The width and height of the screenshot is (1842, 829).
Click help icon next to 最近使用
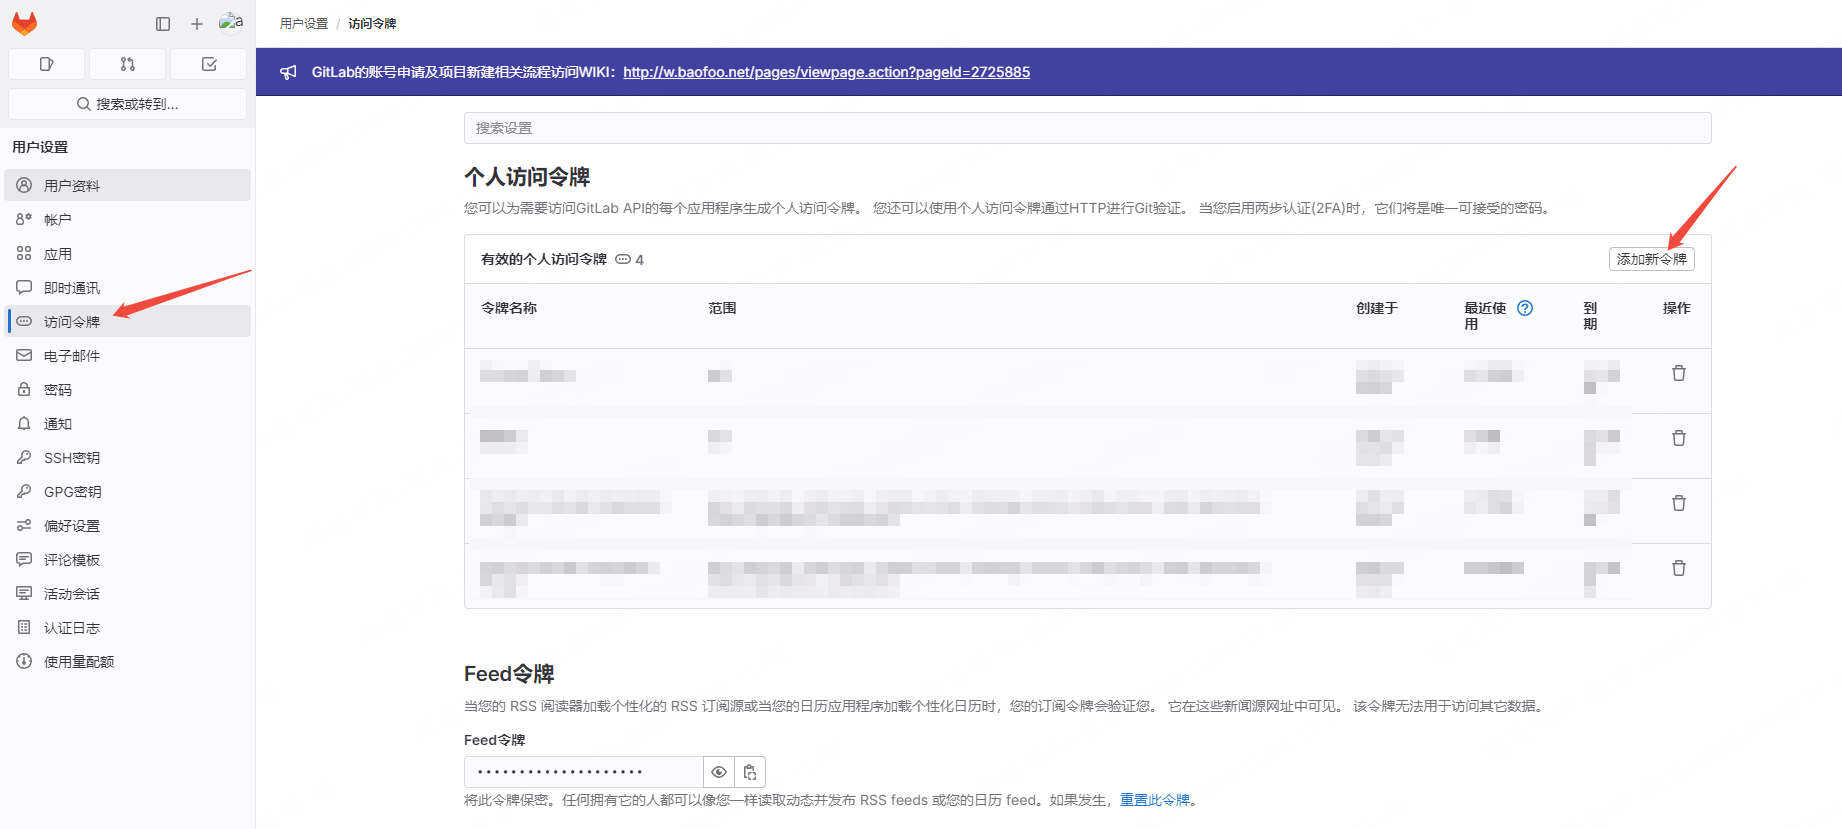pyautogui.click(x=1524, y=308)
